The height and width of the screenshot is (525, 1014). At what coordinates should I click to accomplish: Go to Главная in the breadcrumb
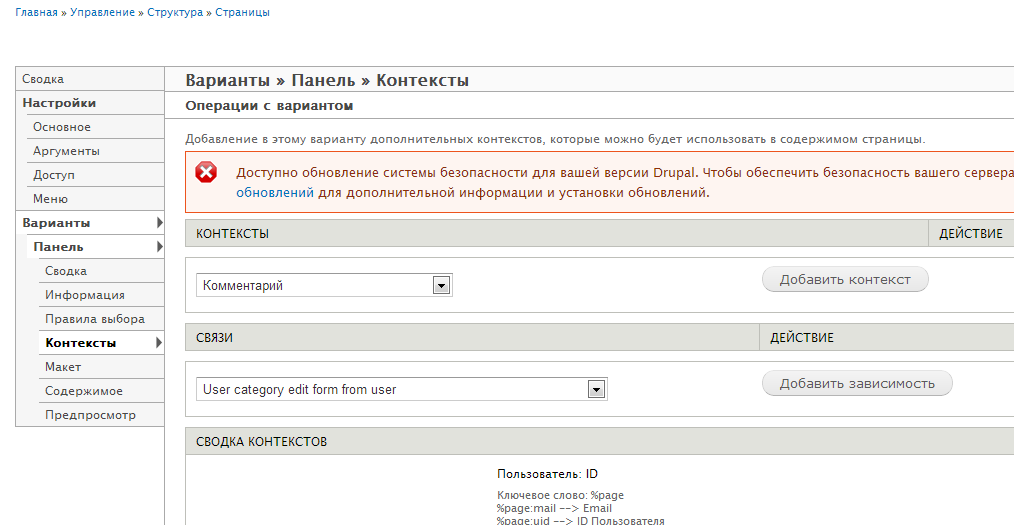click(36, 12)
